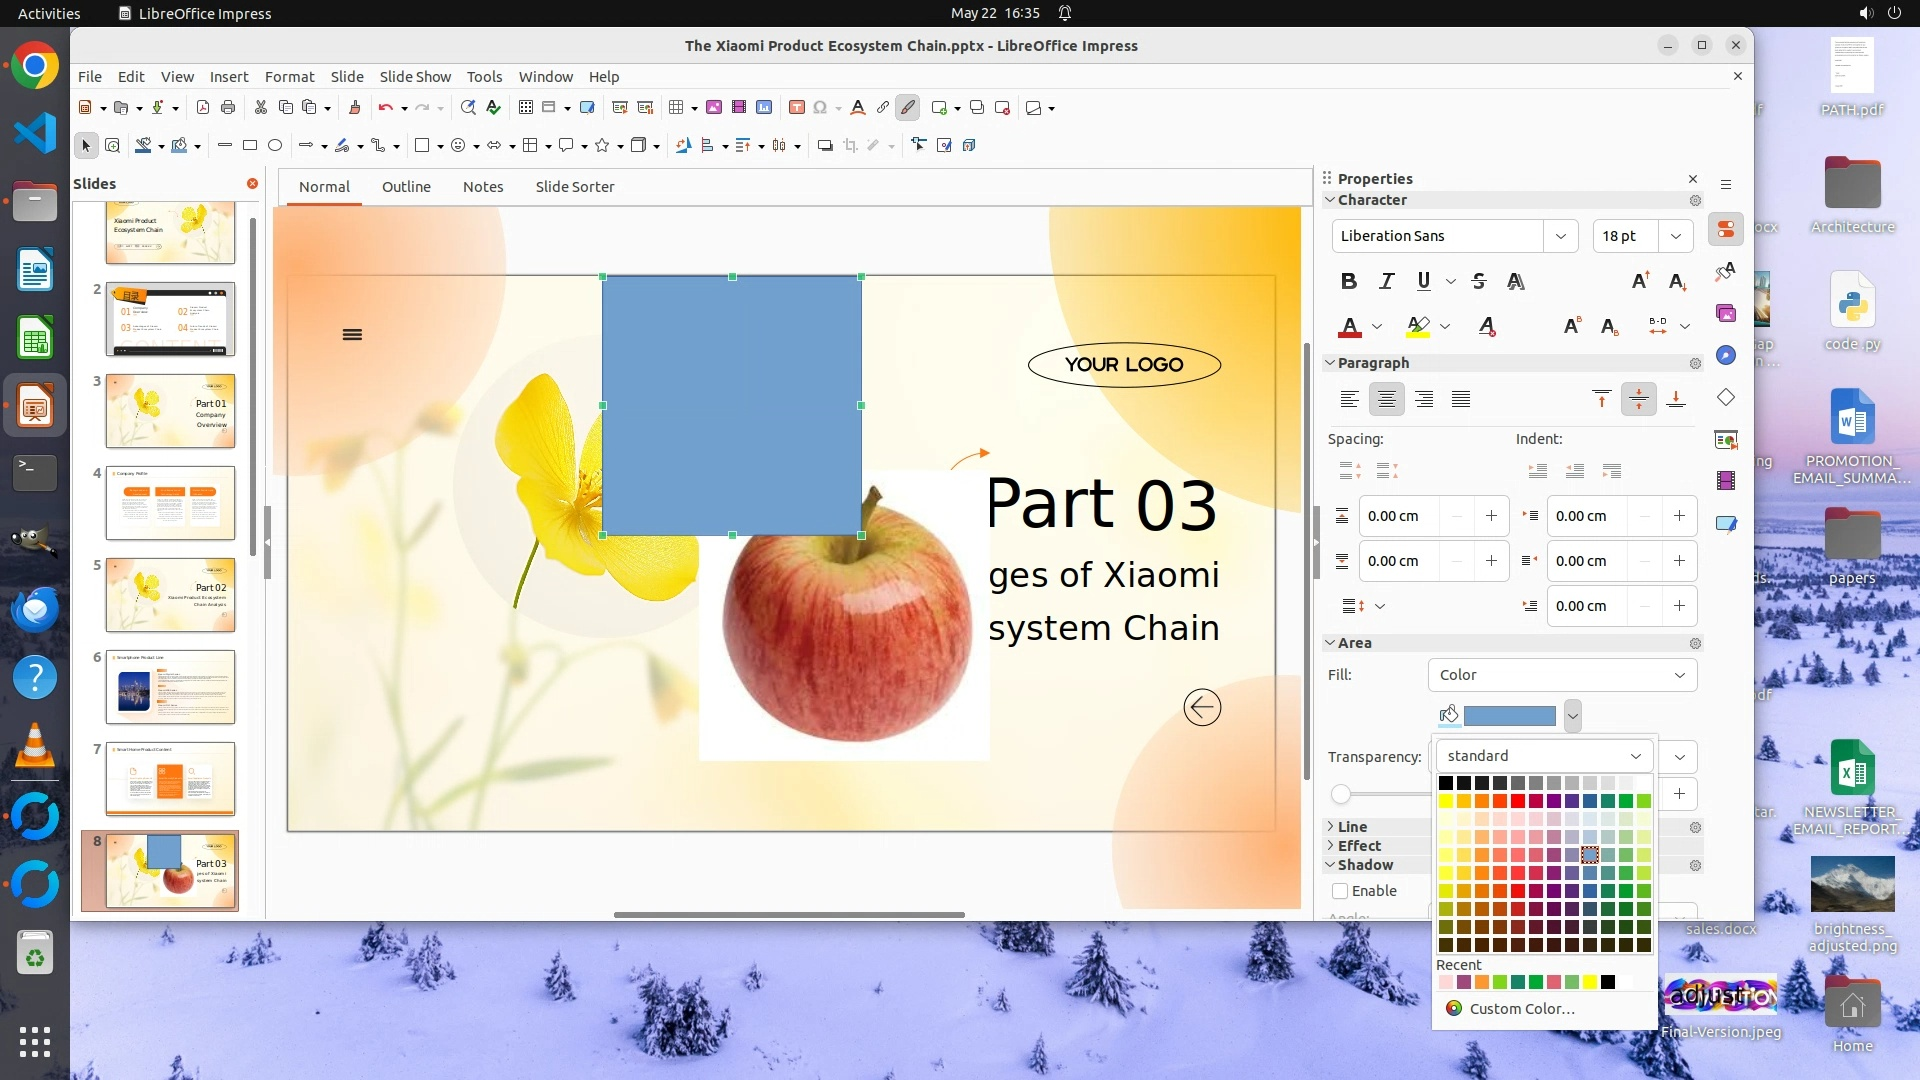This screenshot has width=1920, height=1080.
Task: Pick the black swatch in palette
Action: click(x=1446, y=783)
